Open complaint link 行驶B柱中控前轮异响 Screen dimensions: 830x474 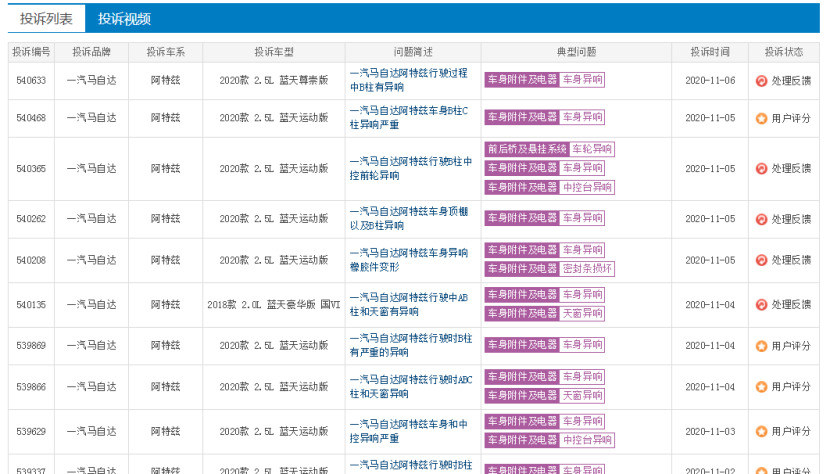tap(411, 168)
